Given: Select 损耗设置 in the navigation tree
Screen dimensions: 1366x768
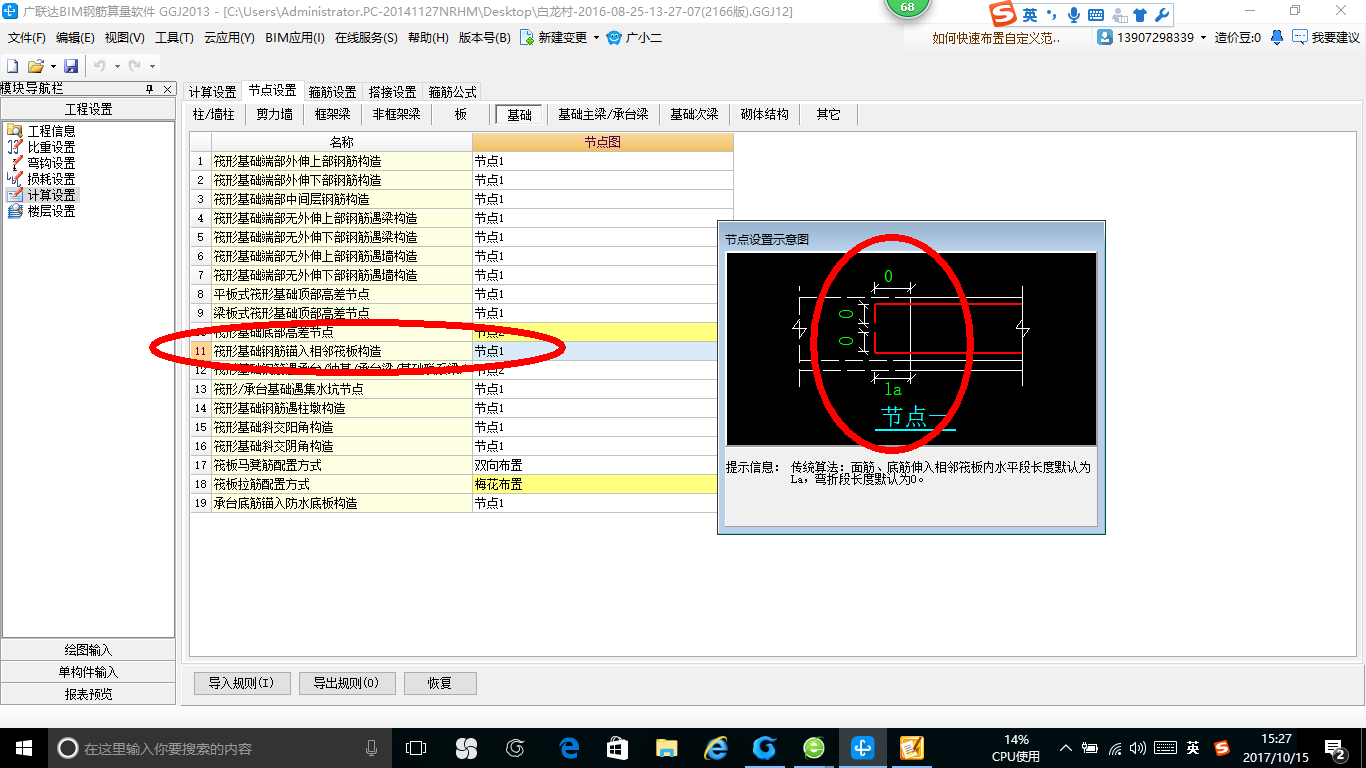Looking at the screenshot, I should pyautogui.click(x=51, y=179).
